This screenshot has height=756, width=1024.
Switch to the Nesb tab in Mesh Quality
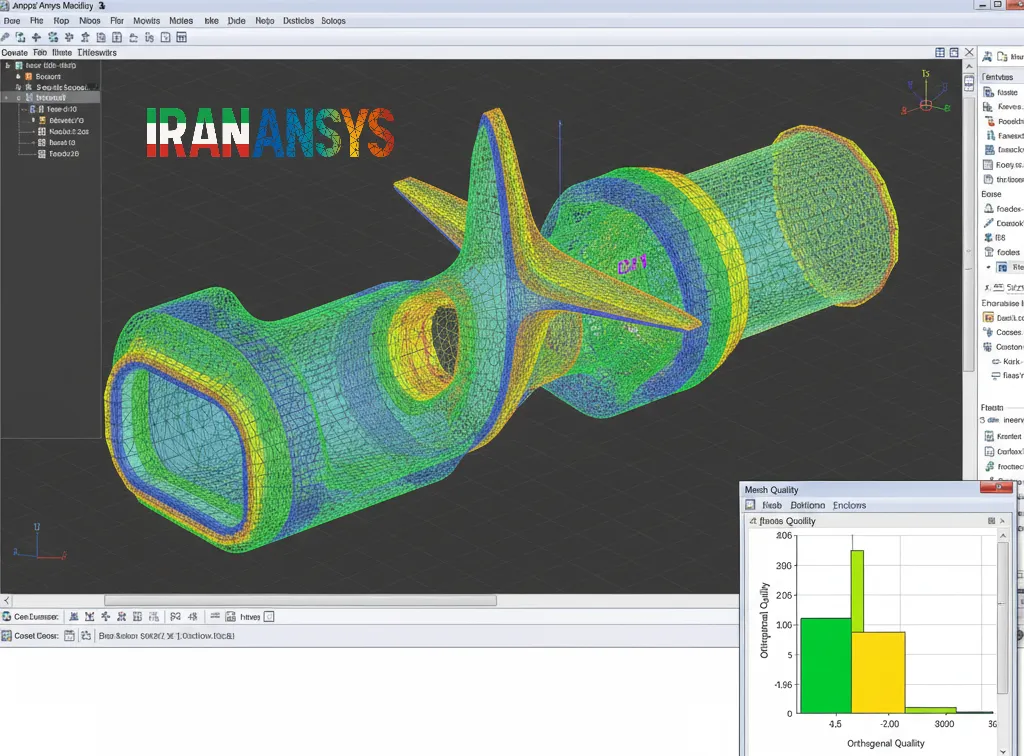pos(771,505)
